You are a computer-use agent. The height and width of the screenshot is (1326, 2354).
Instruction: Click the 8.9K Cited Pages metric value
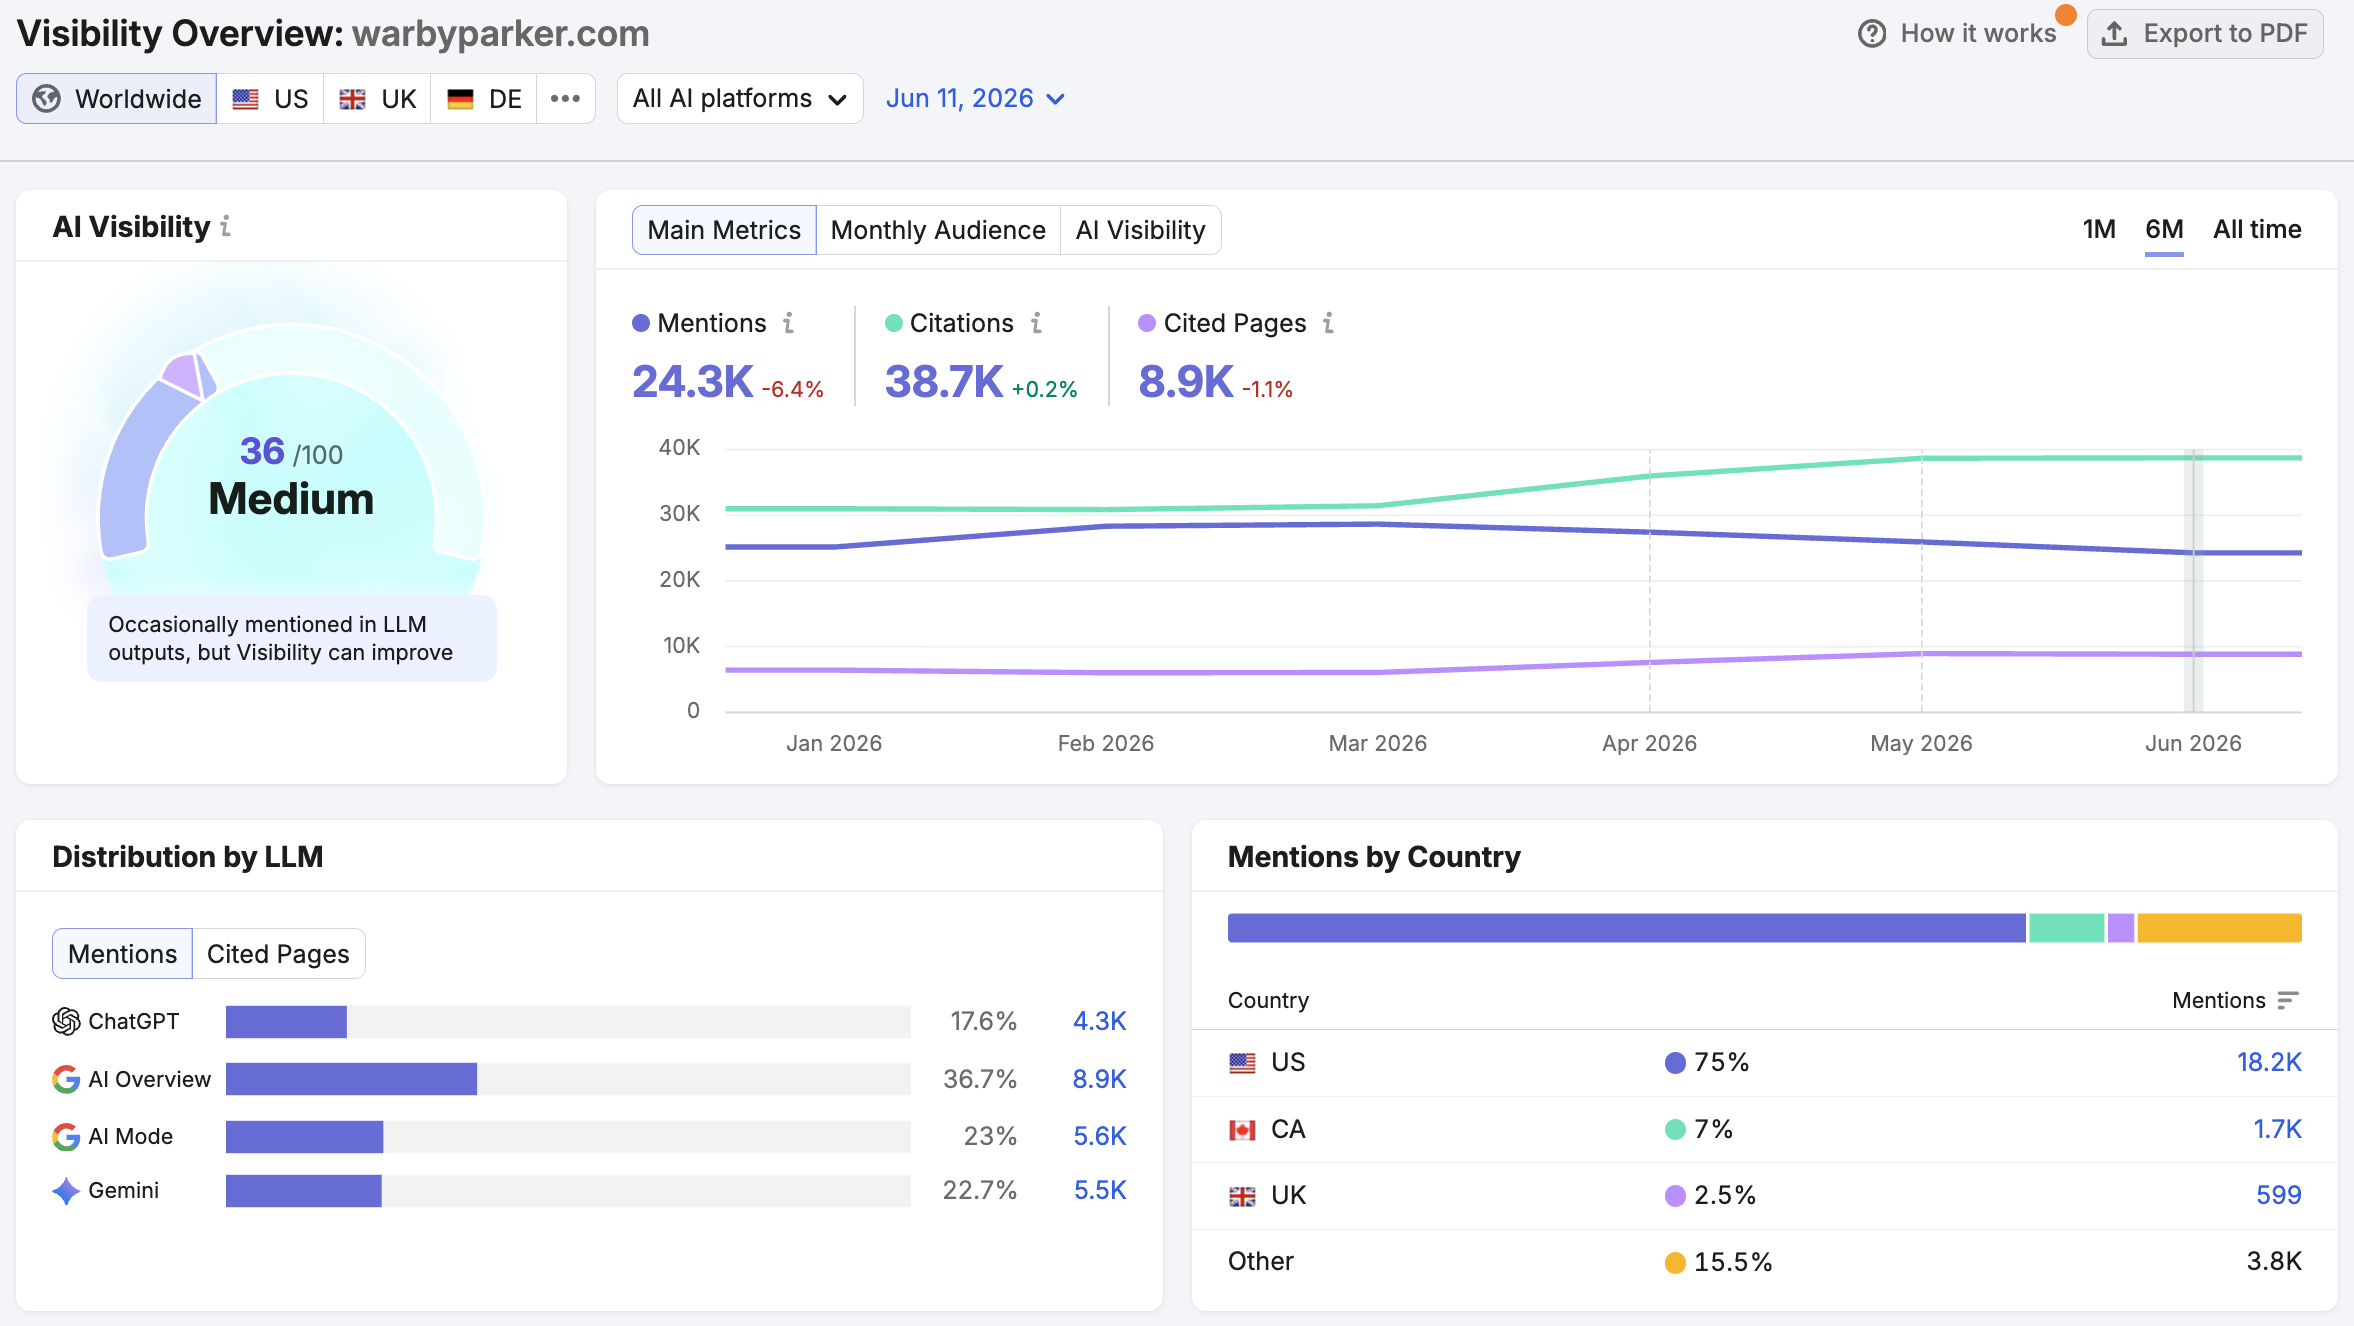tap(1185, 382)
